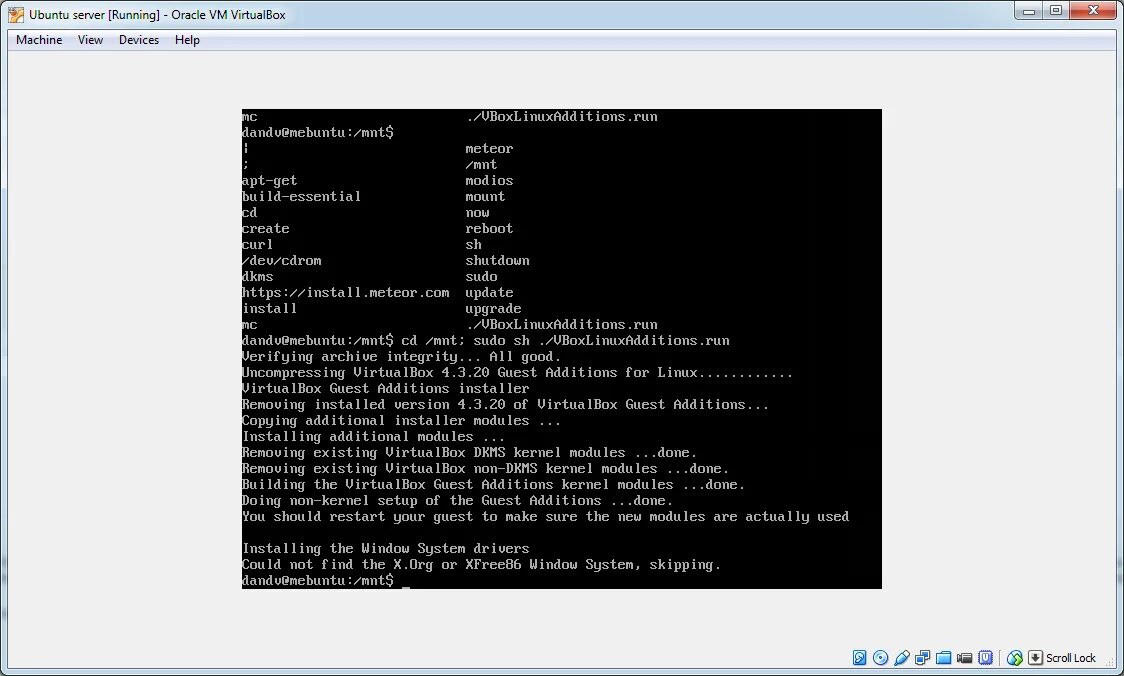
Task: Open the View menu
Action: click(90, 40)
